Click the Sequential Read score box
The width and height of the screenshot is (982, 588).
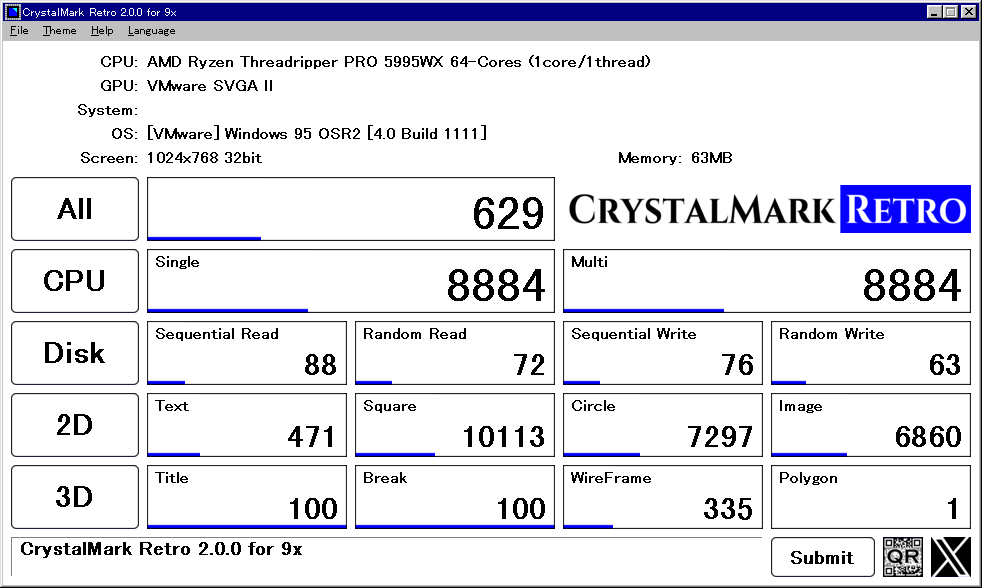(x=246, y=353)
